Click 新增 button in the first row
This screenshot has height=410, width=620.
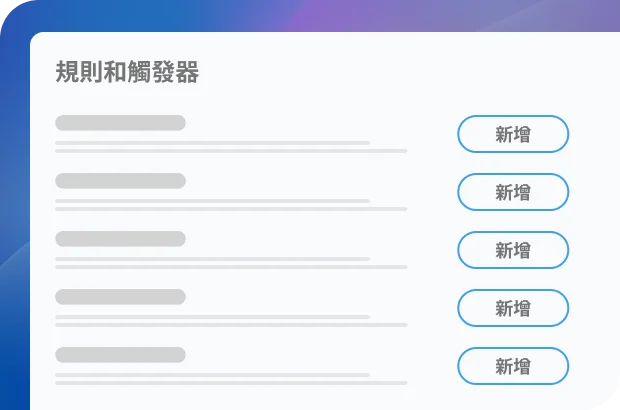click(x=513, y=134)
